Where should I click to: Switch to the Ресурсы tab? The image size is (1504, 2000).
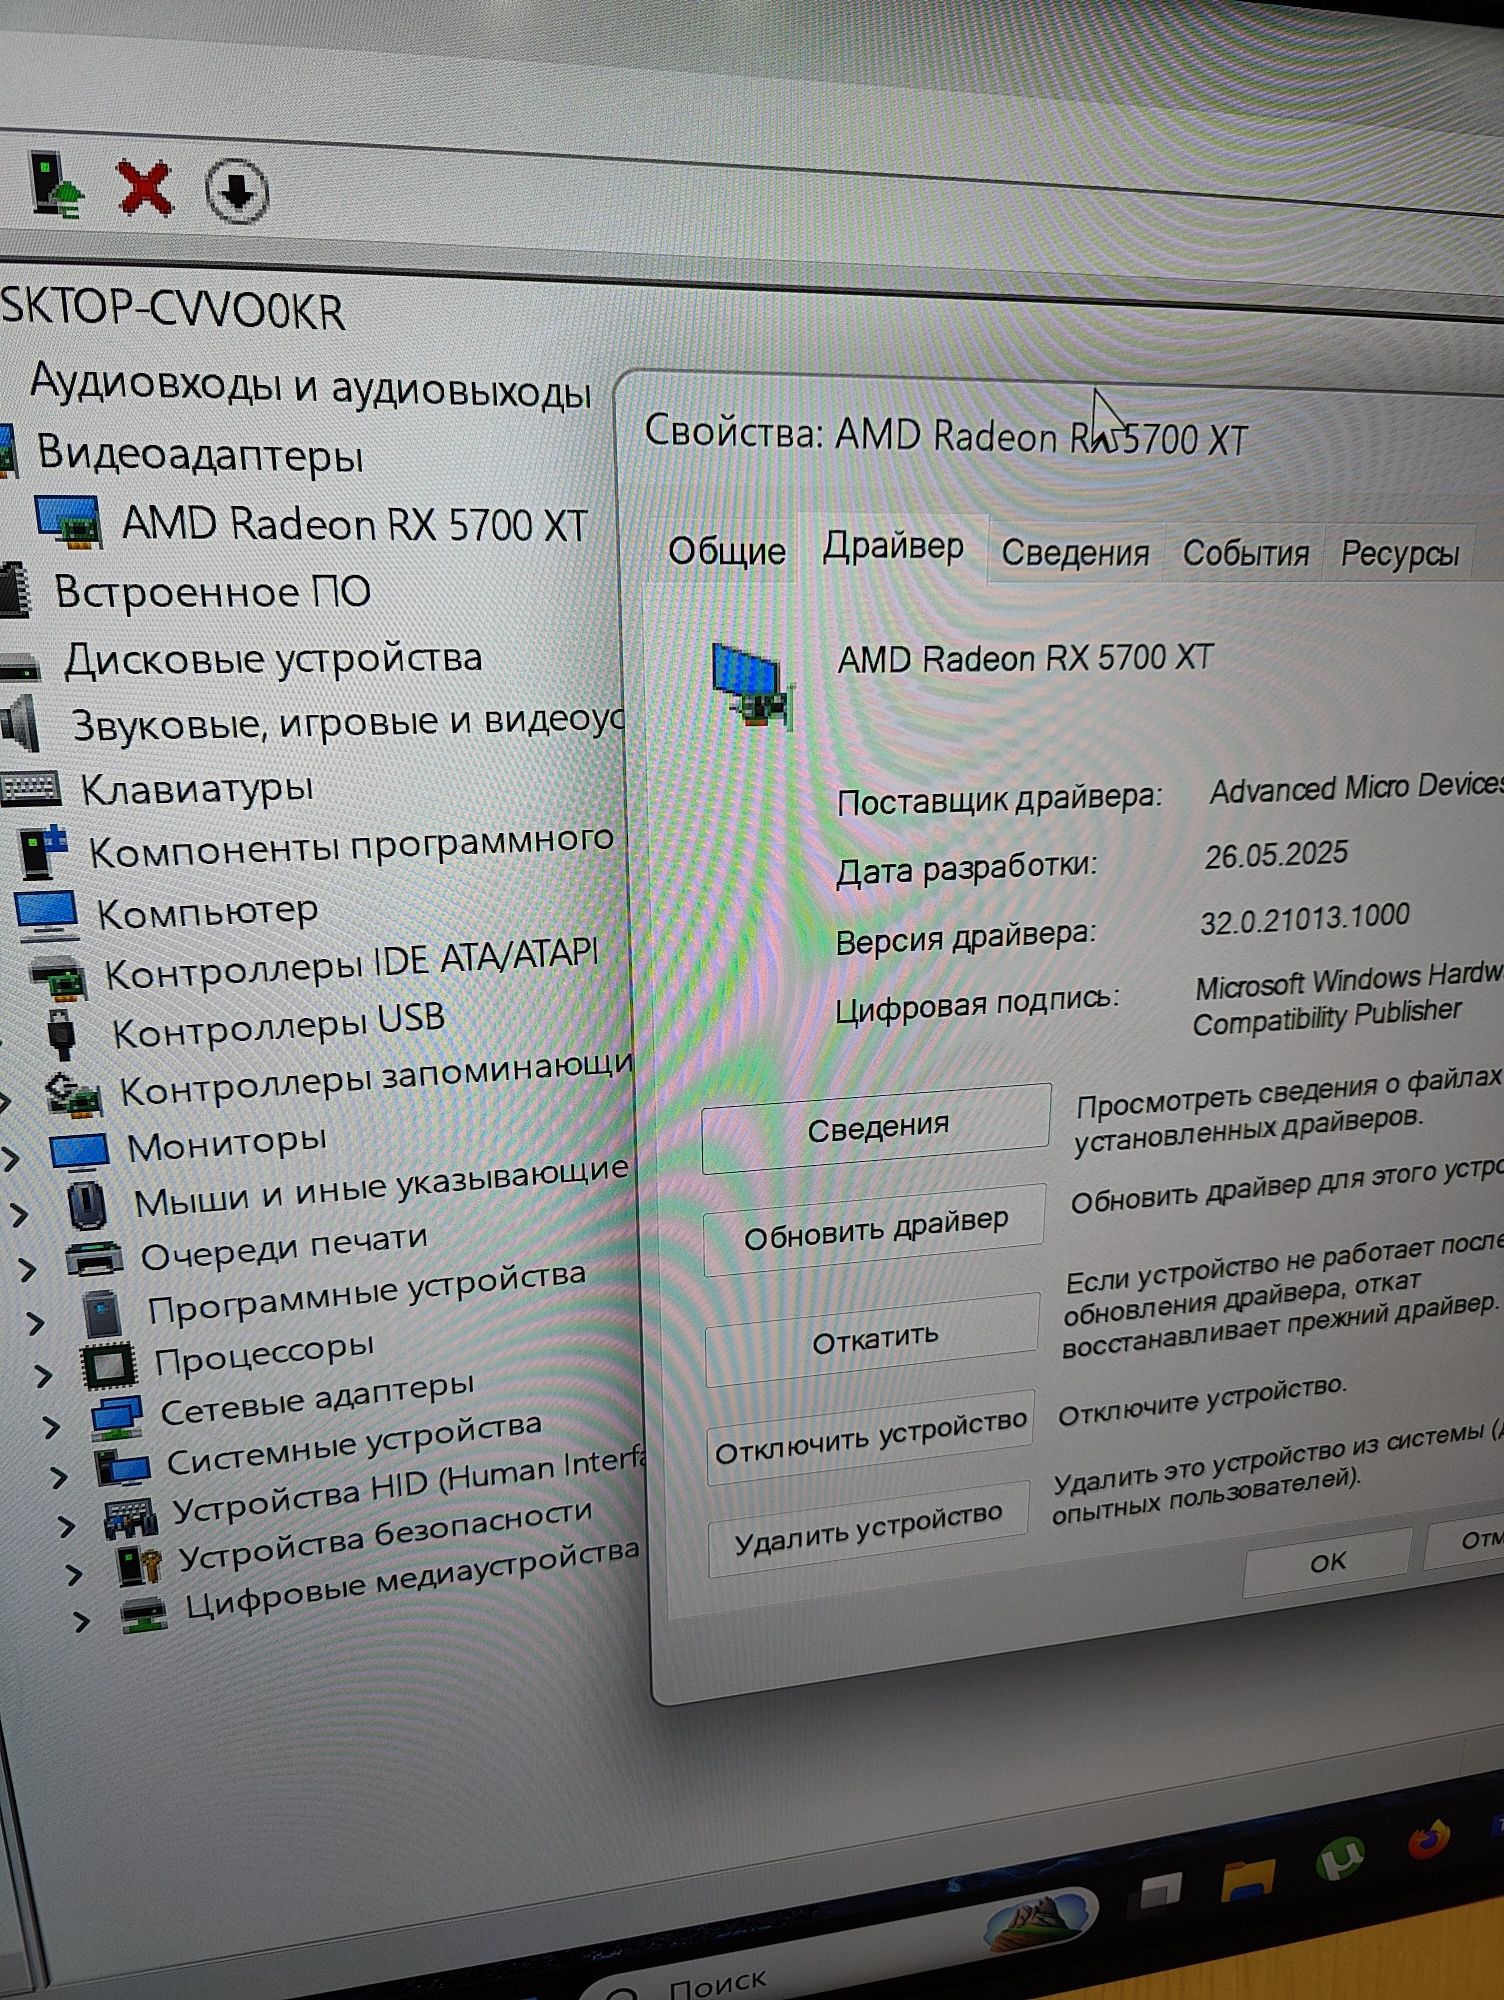[x=1400, y=553]
